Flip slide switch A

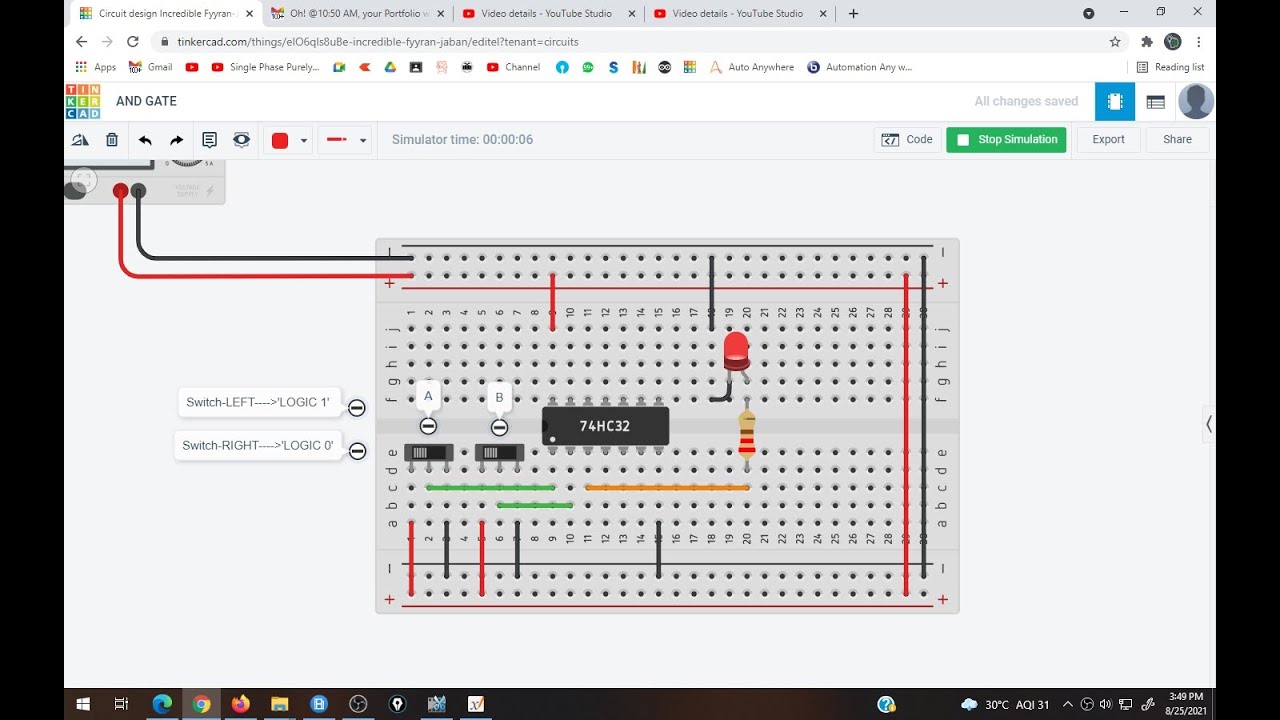point(428,453)
